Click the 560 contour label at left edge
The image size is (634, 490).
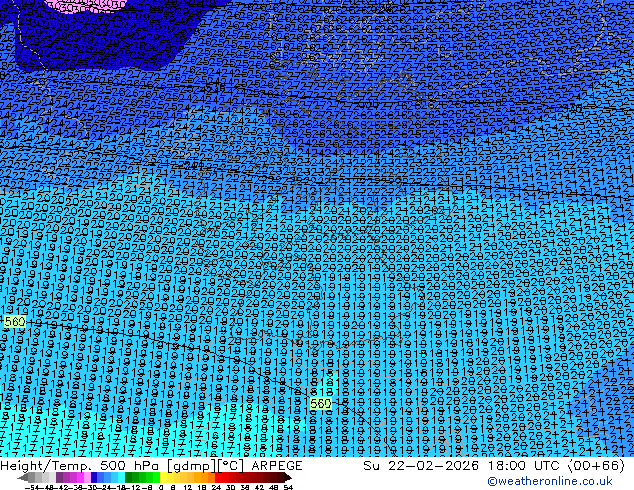coord(15,322)
